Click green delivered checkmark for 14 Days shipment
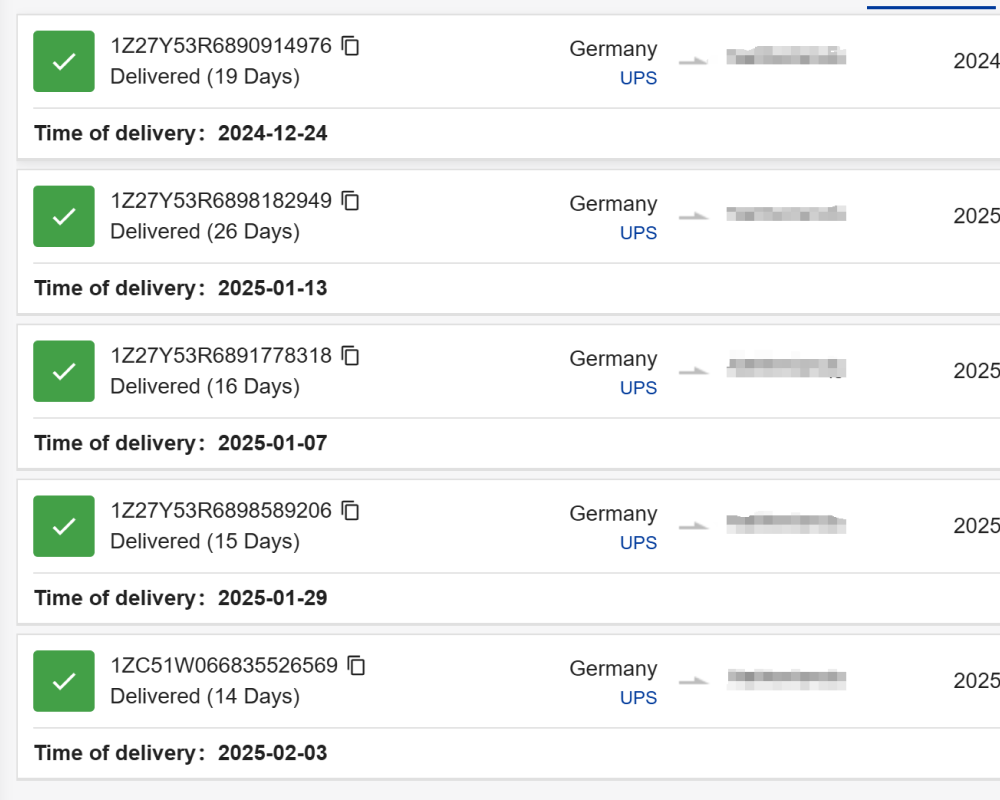This screenshot has width=1000, height=800. click(x=64, y=681)
